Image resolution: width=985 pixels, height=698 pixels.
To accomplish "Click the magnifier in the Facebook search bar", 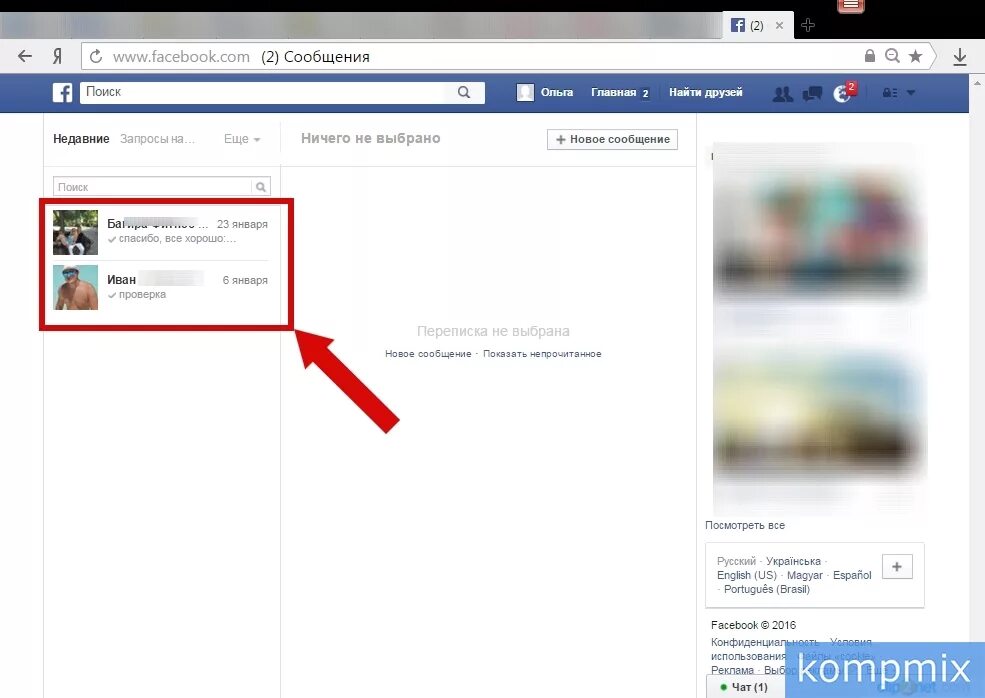I will click(x=463, y=92).
